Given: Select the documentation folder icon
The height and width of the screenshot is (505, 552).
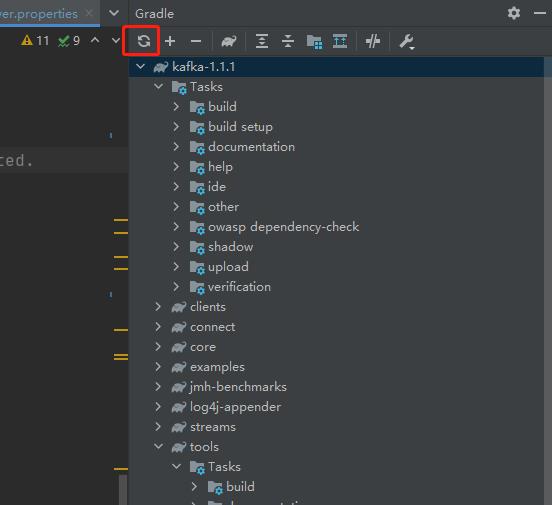Looking at the screenshot, I should tap(197, 147).
